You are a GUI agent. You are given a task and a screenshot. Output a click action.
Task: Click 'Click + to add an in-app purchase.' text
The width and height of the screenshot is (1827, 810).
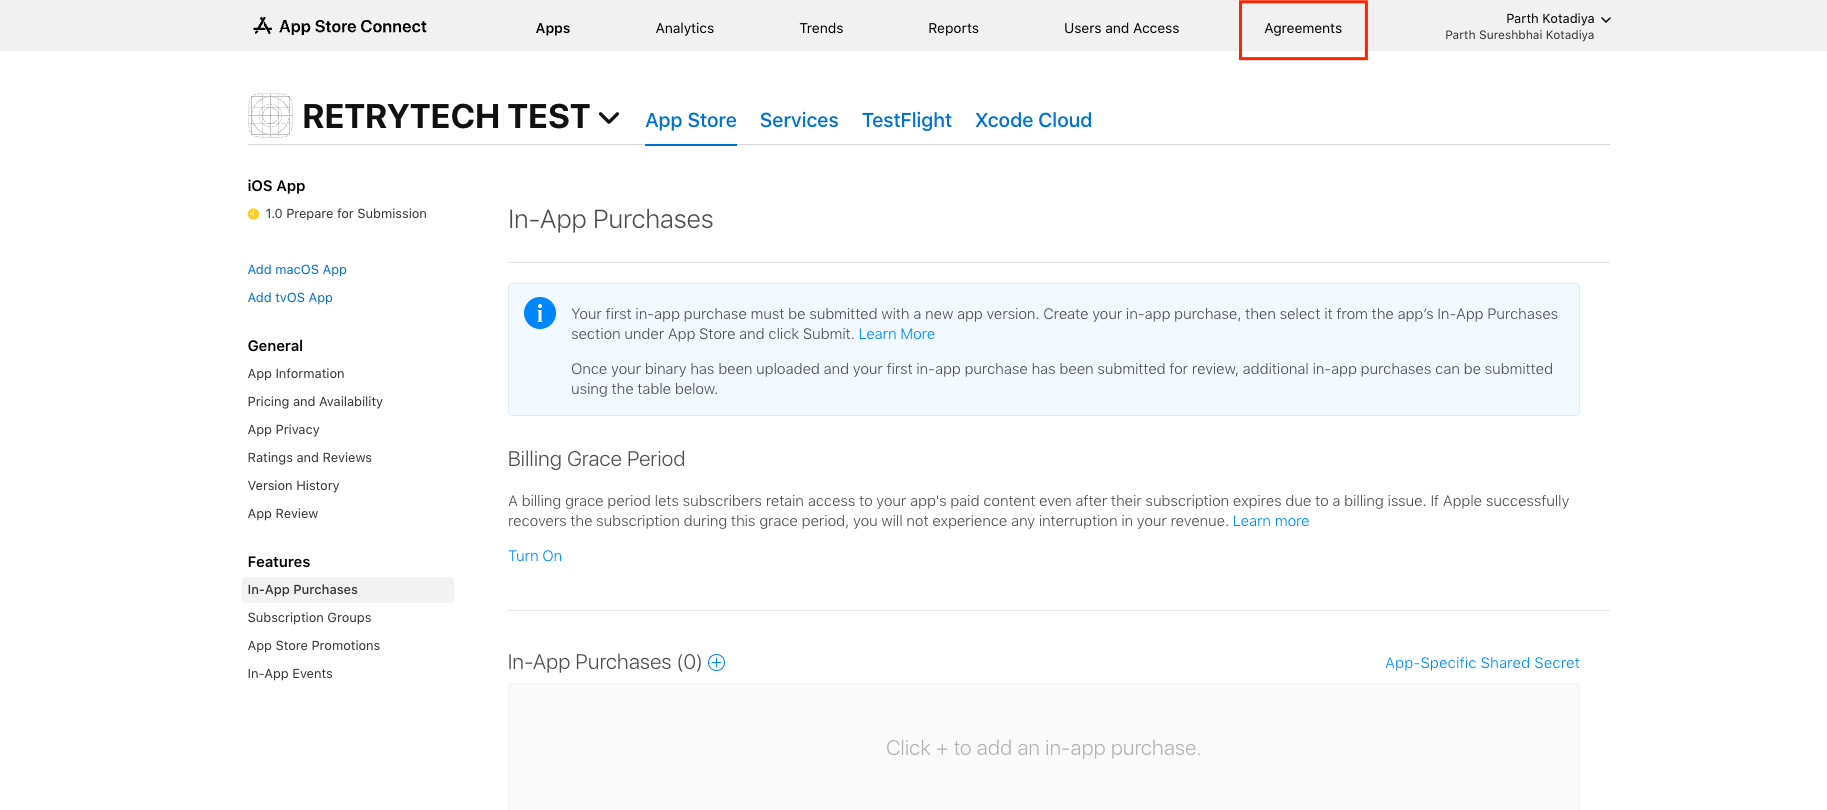[1043, 748]
